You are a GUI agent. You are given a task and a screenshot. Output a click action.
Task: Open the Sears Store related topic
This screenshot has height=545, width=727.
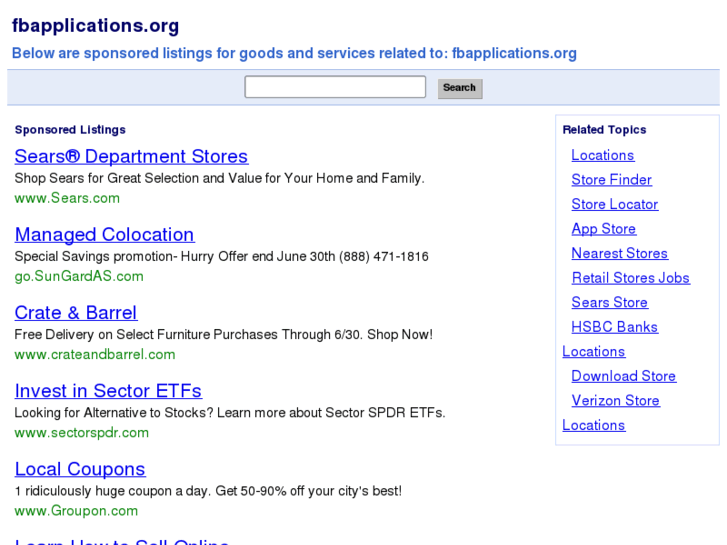tap(609, 302)
